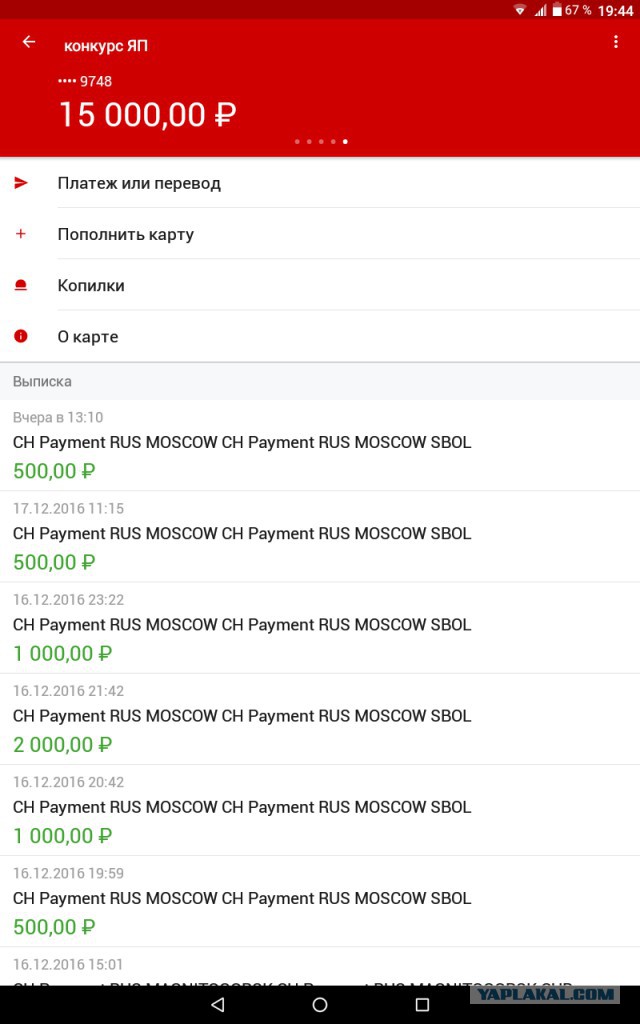Tap the card title конкурс ЯП
The height and width of the screenshot is (1024, 640).
106,46
